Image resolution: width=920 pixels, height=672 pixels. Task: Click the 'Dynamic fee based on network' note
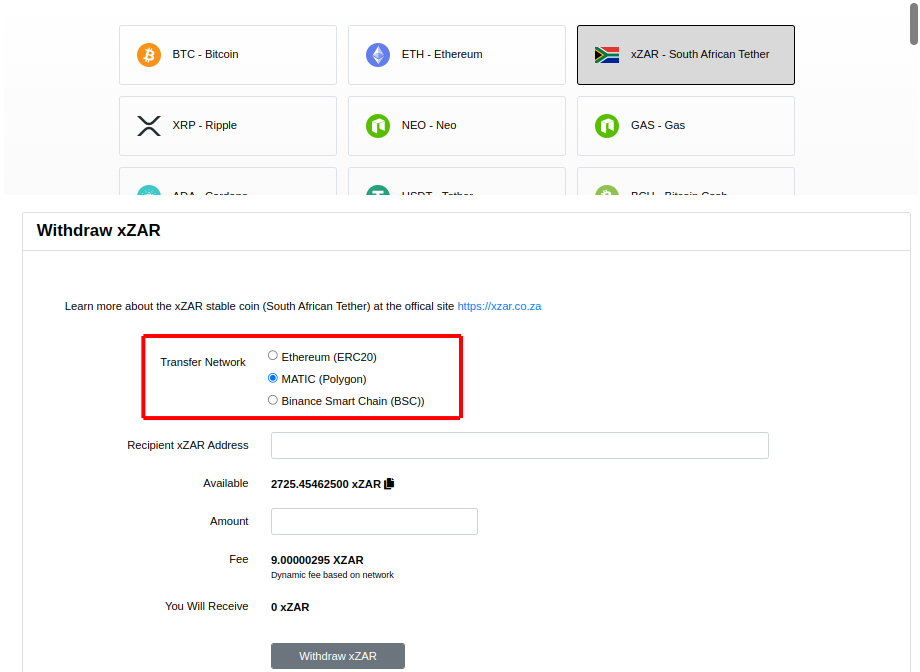332,575
